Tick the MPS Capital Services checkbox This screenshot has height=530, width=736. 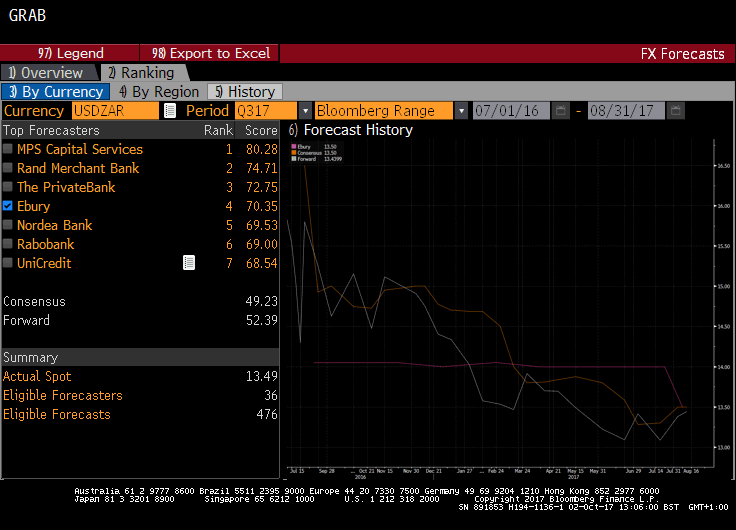pyautogui.click(x=8, y=149)
